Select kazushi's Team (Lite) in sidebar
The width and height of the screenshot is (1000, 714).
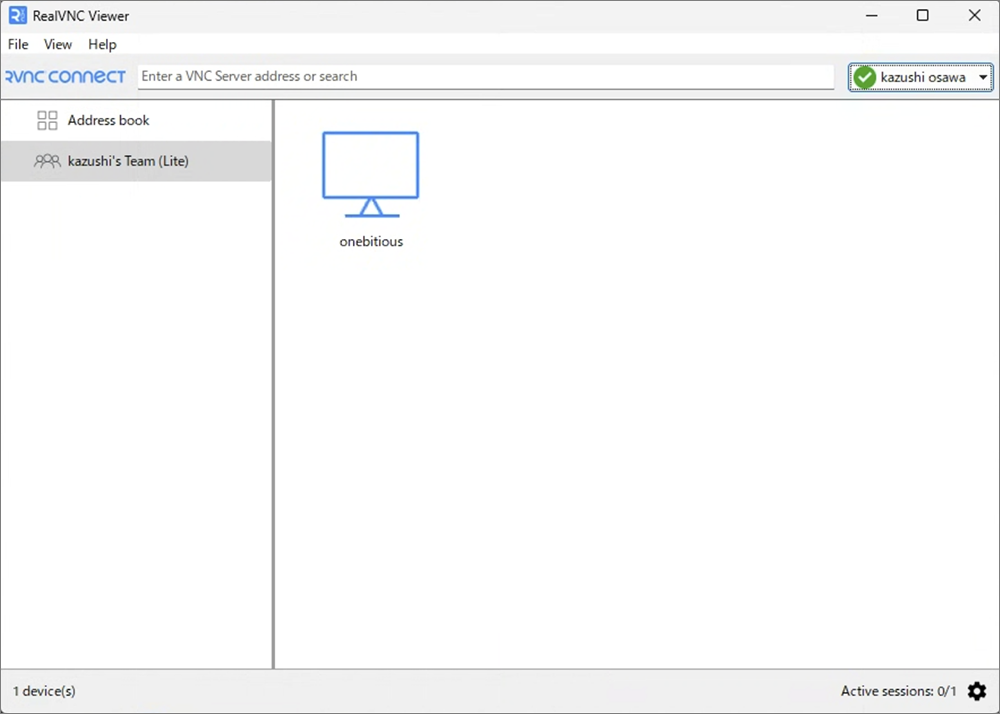point(136,161)
